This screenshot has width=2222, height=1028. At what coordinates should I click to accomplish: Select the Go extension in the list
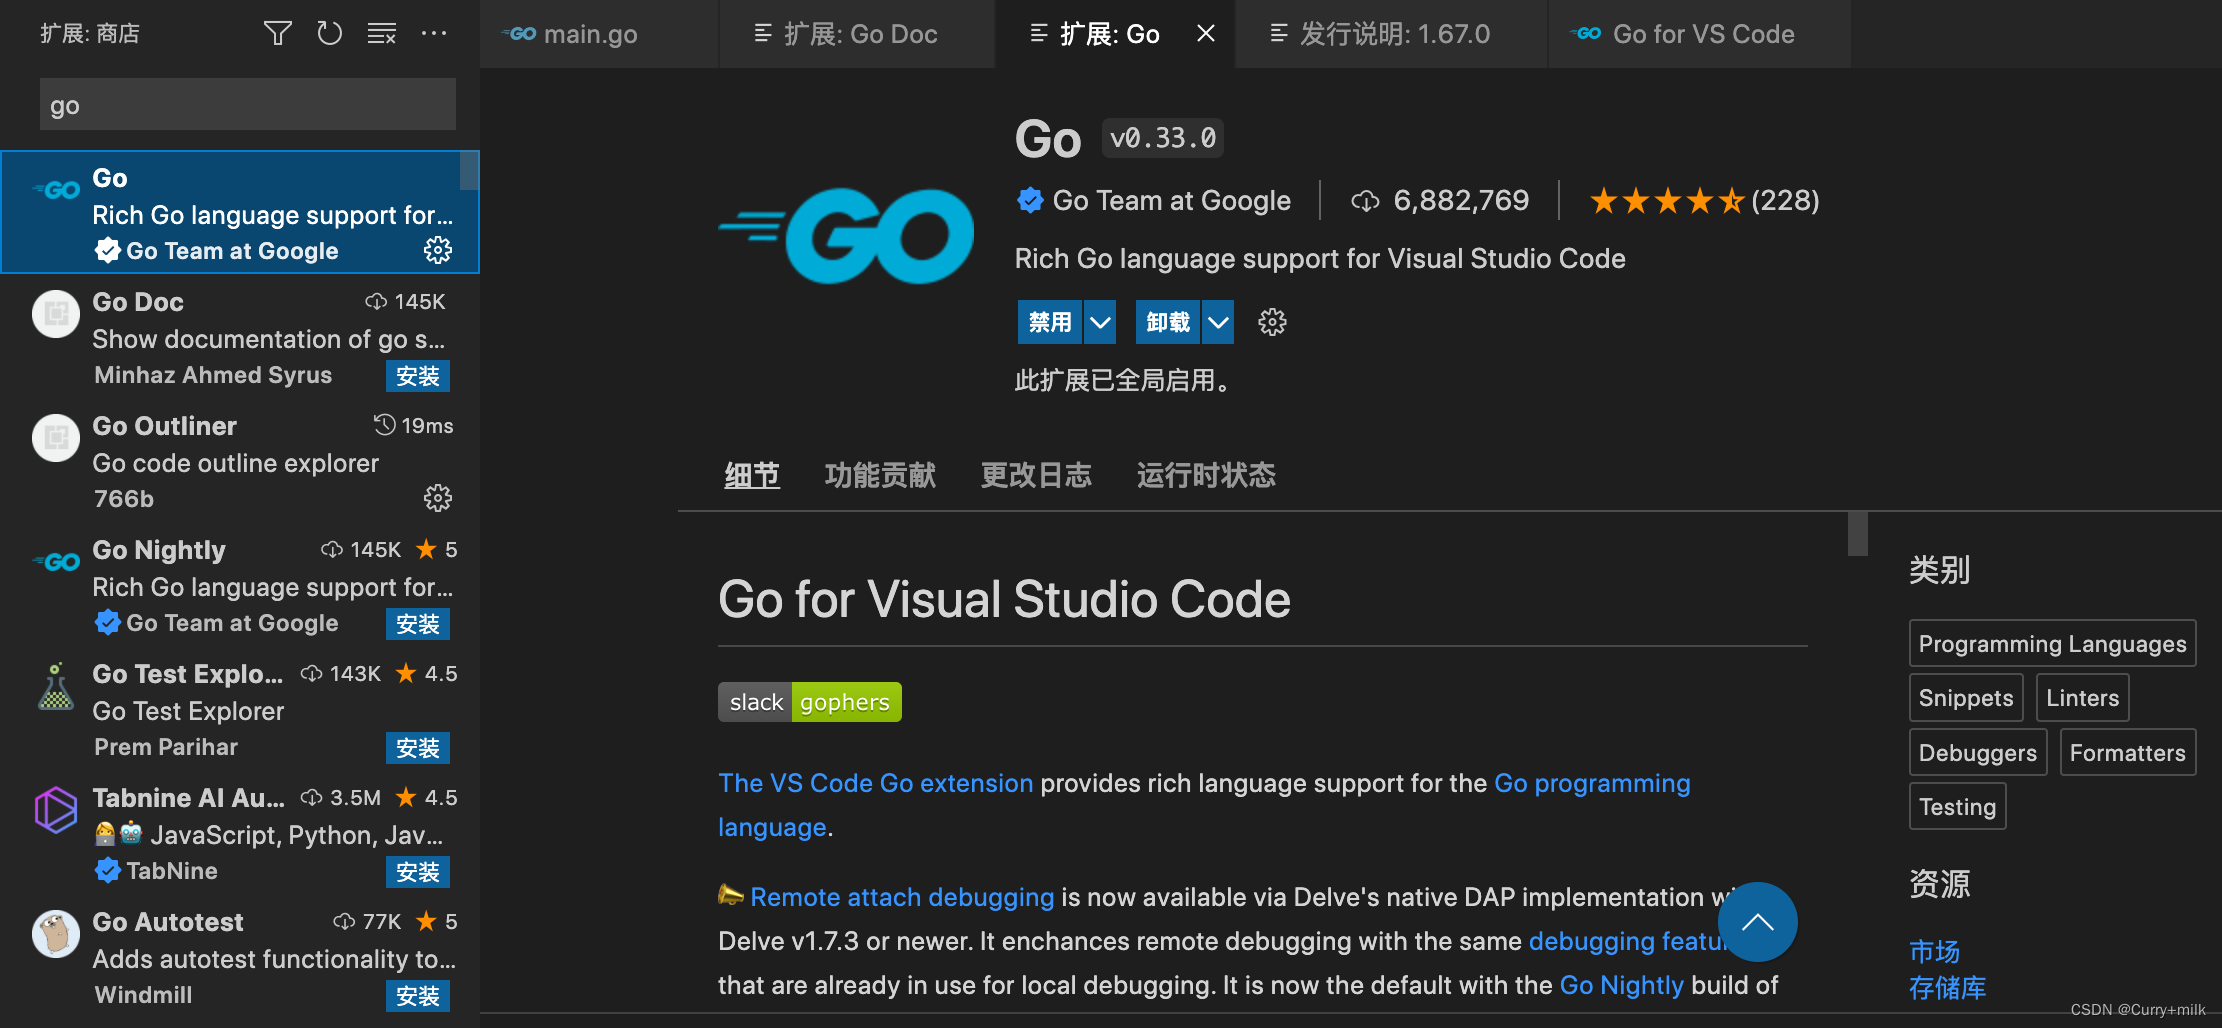(240, 212)
